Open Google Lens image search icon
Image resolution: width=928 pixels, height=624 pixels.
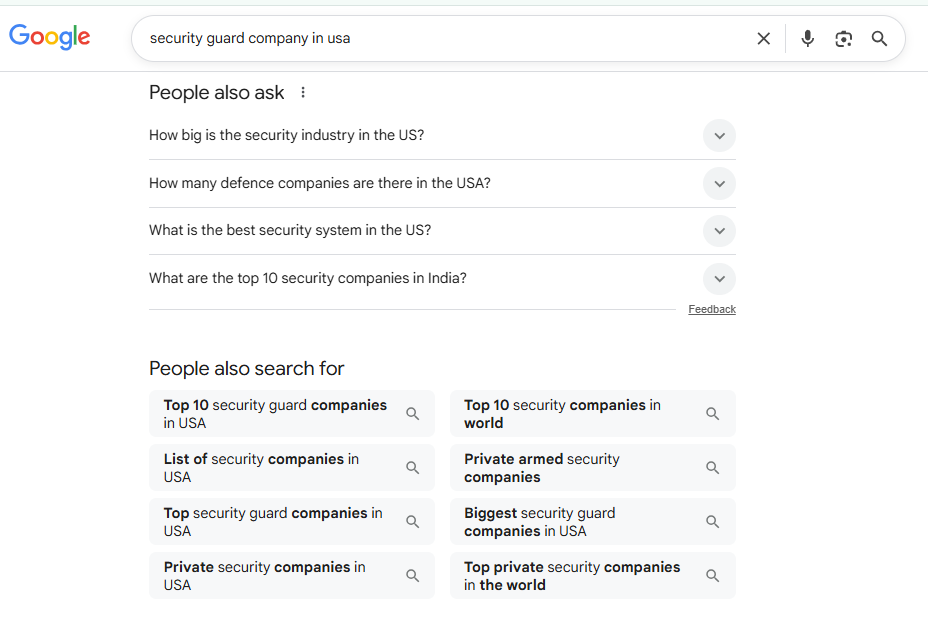844,39
